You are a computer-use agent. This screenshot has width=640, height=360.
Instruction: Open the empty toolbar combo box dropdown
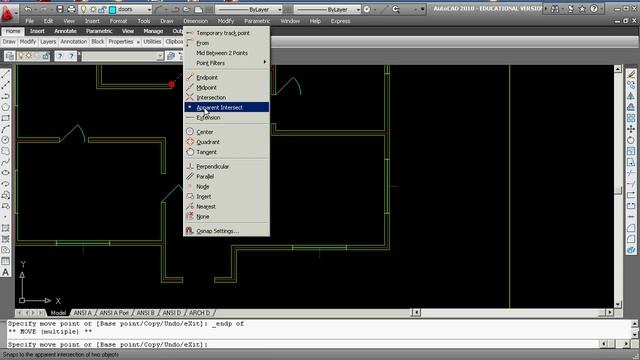click(x=160, y=56)
